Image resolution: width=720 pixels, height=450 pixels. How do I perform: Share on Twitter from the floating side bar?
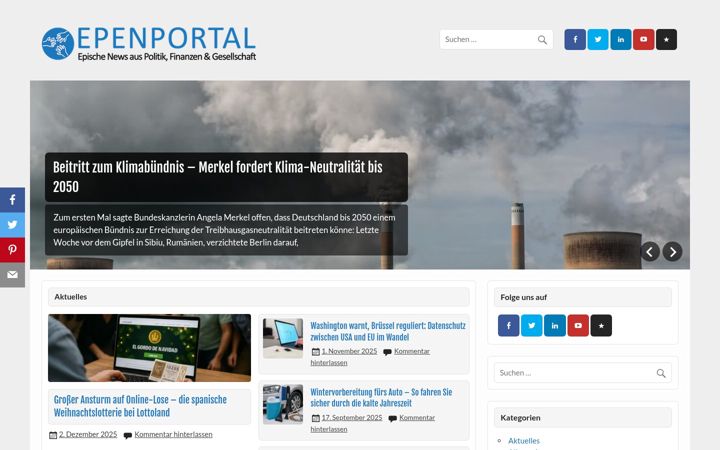point(12,225)
